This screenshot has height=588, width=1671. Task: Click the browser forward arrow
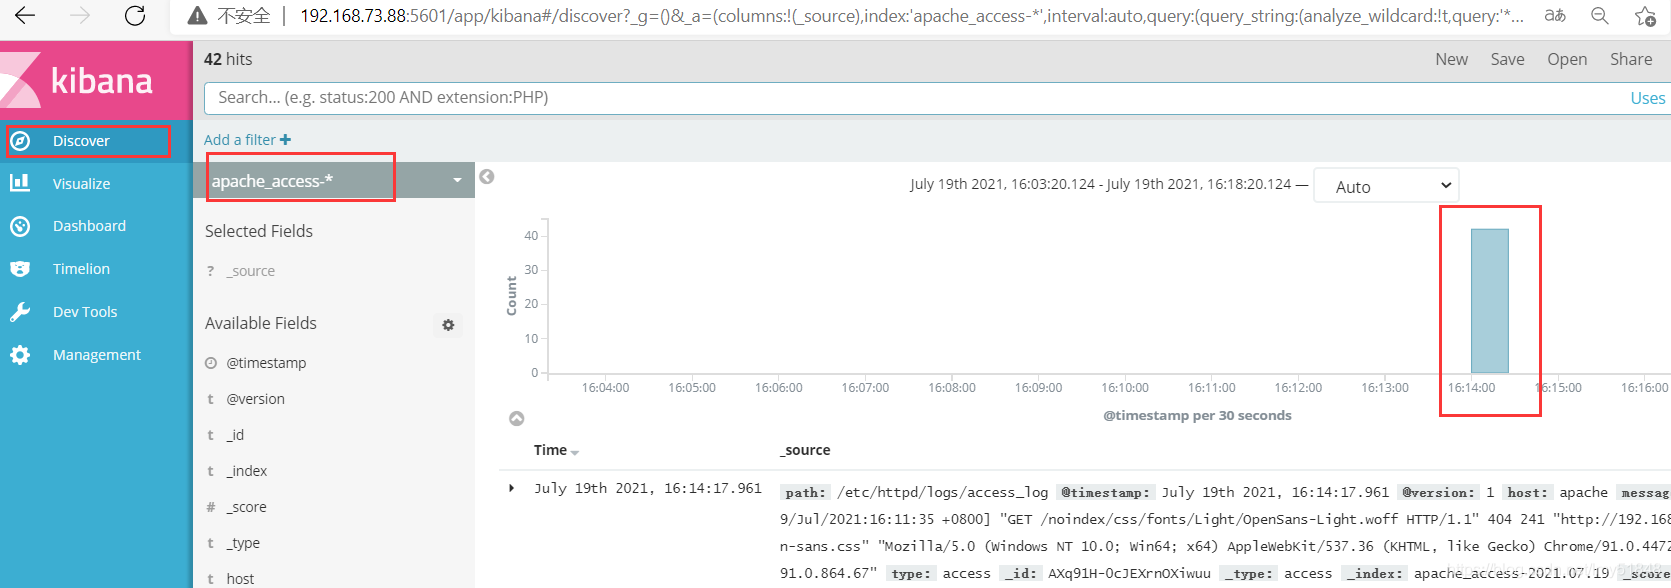(80, 16)
